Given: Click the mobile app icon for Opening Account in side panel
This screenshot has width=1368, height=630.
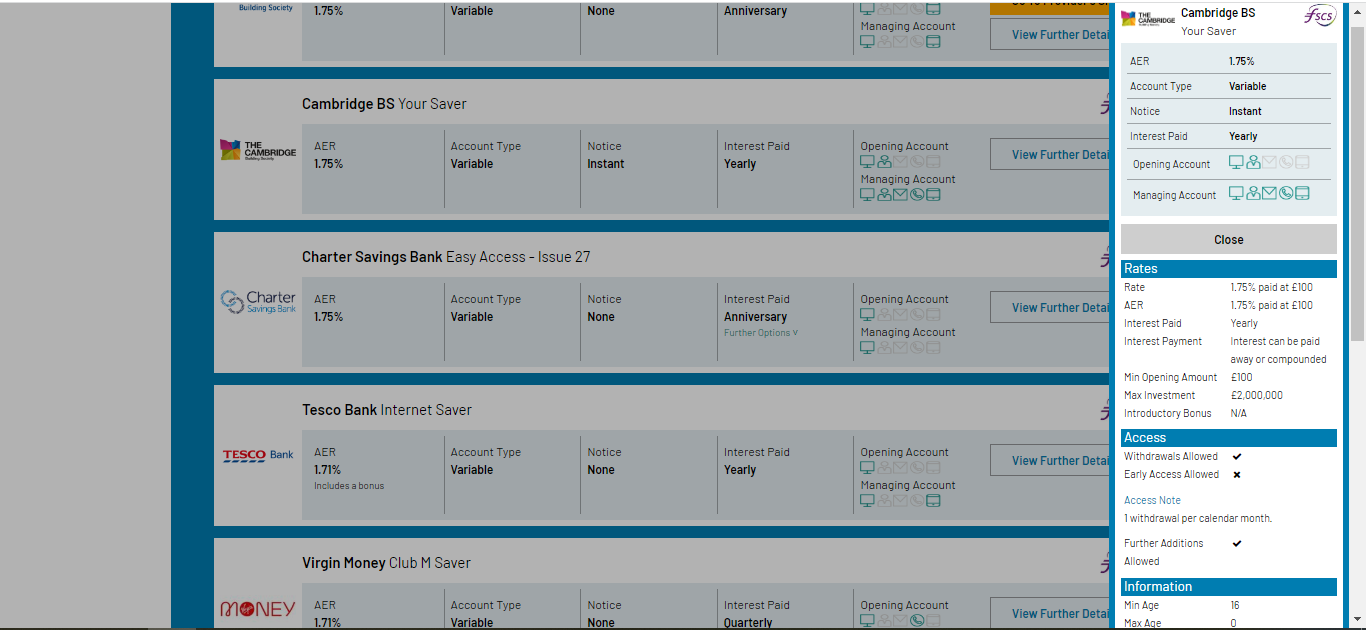Looking at the screenshot, I should (x=1302, y=162).
